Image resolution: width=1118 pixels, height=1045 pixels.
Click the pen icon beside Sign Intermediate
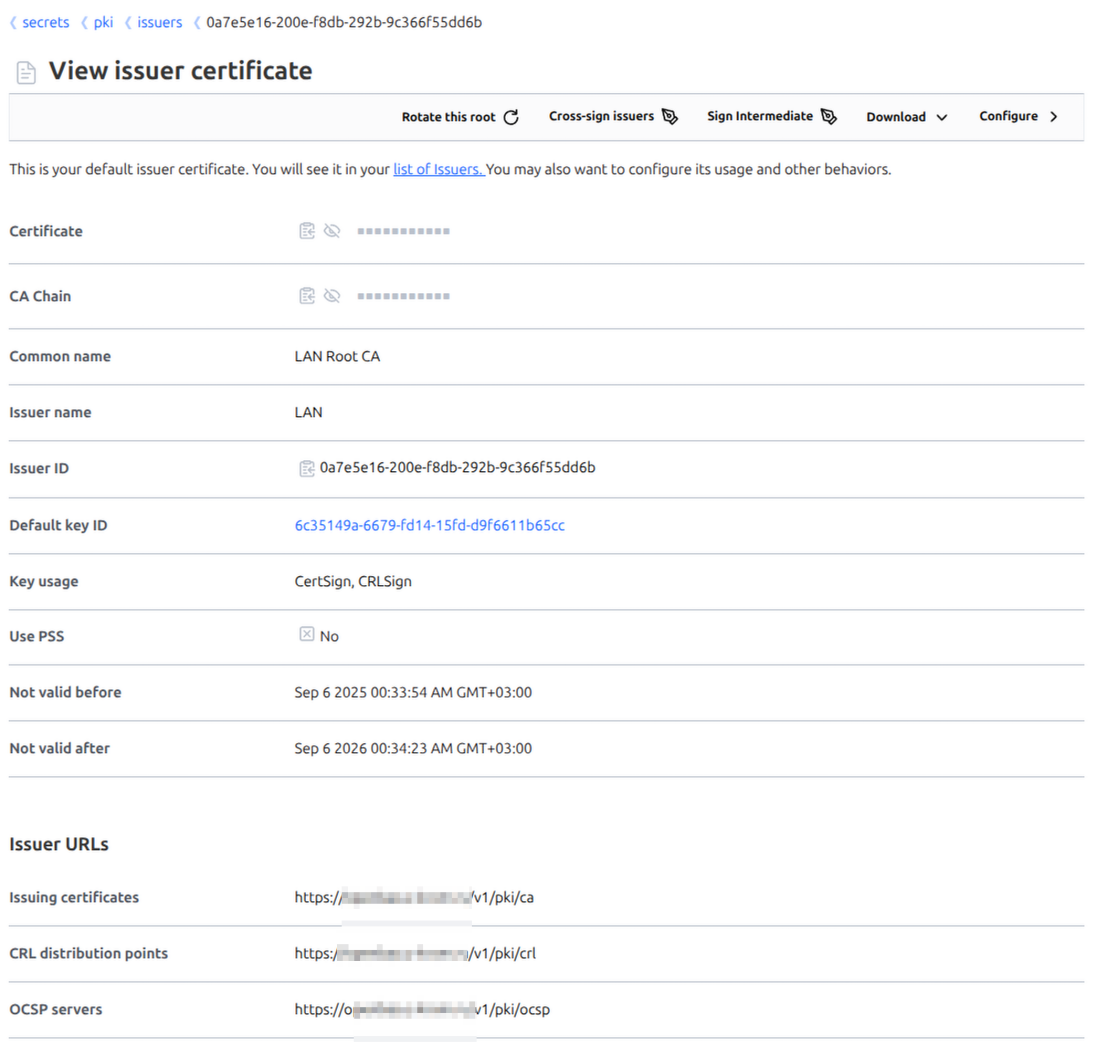pos(828,117)
